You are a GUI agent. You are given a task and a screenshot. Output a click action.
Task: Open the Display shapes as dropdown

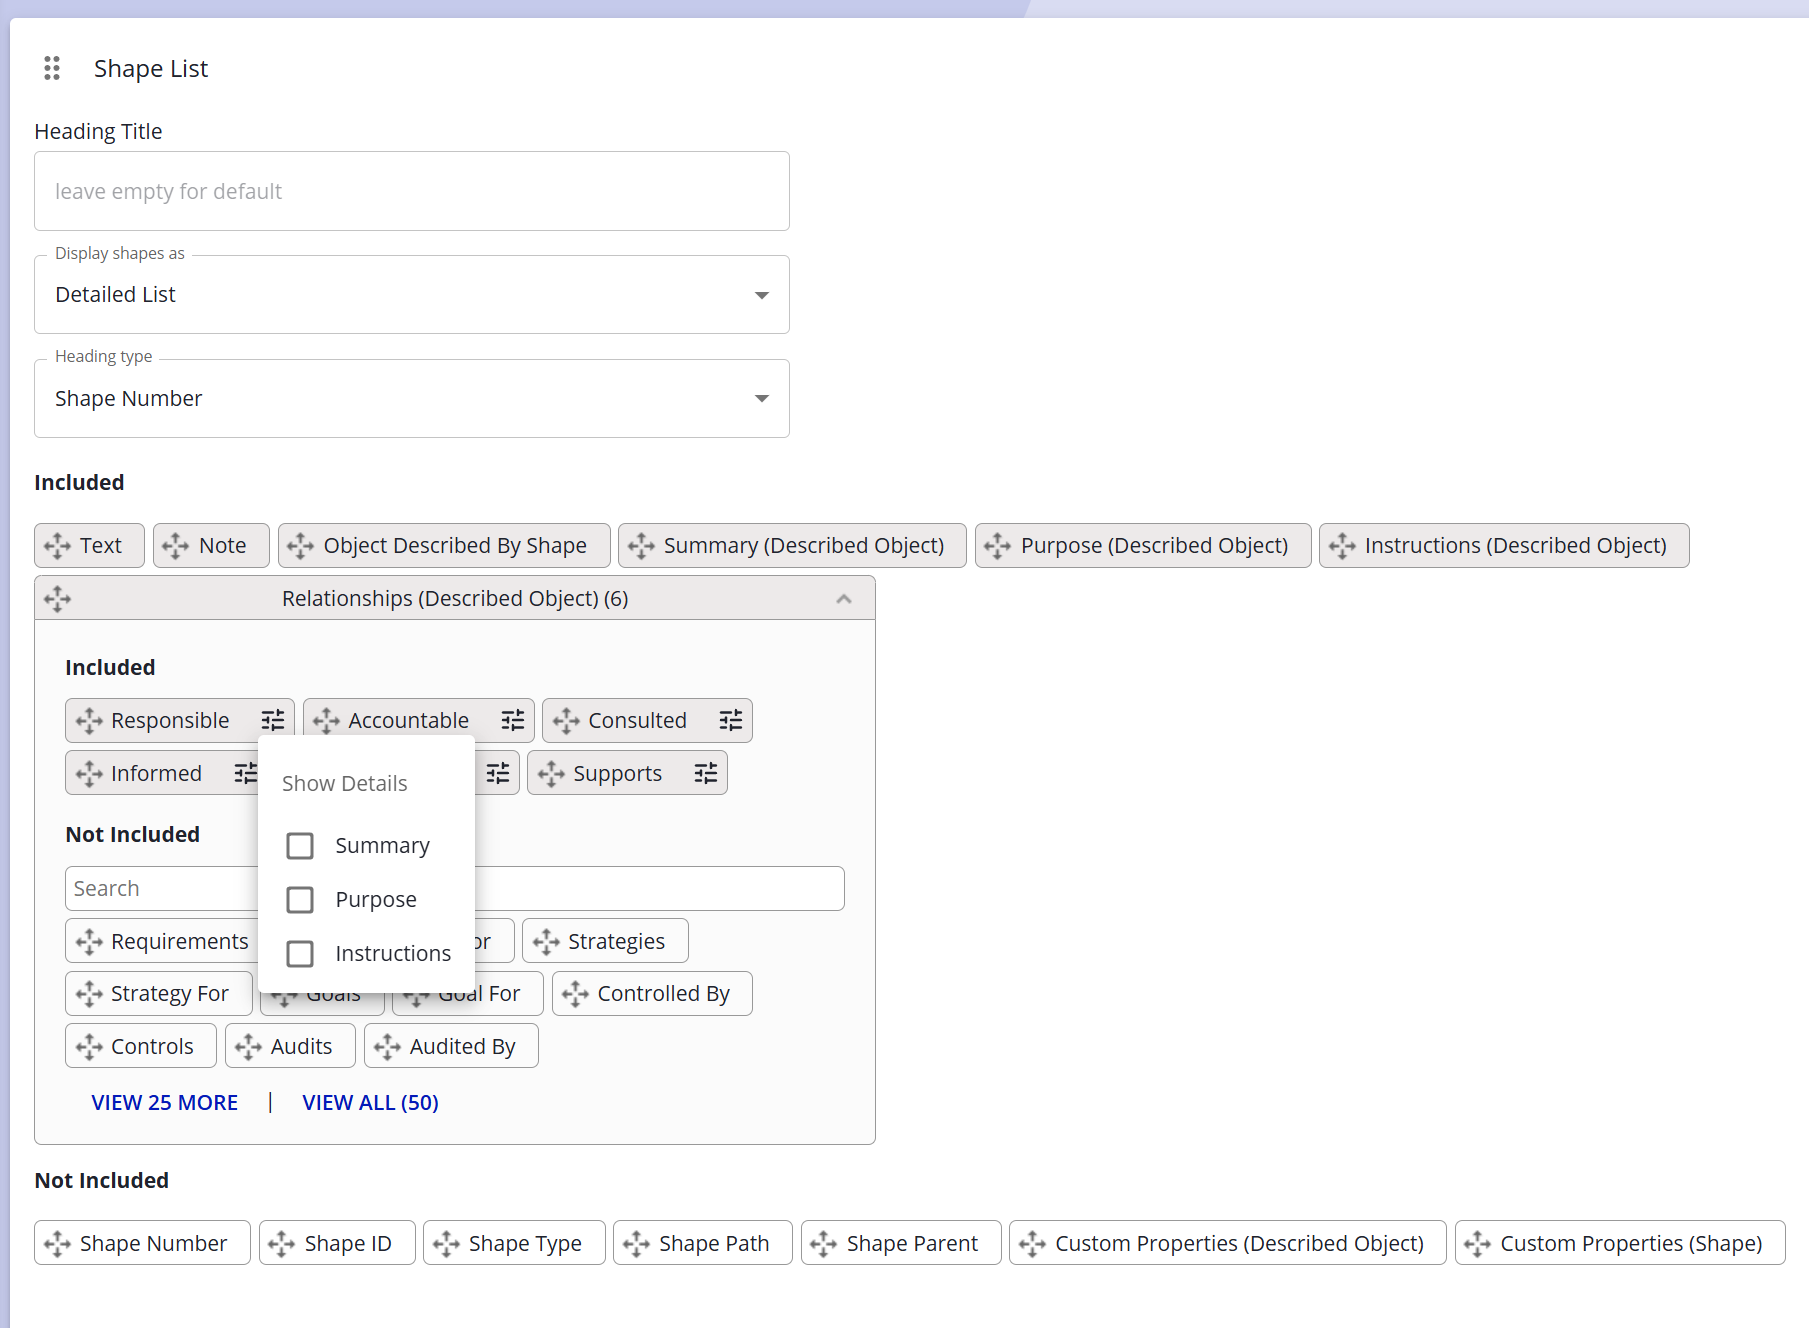pos(411,295)
